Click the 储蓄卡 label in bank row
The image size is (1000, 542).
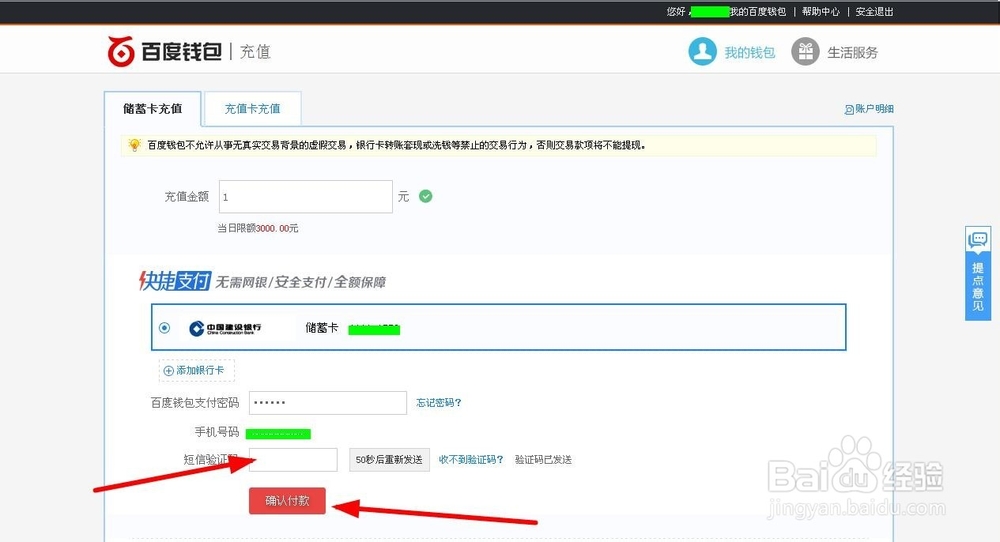click(x=321, y=328)
